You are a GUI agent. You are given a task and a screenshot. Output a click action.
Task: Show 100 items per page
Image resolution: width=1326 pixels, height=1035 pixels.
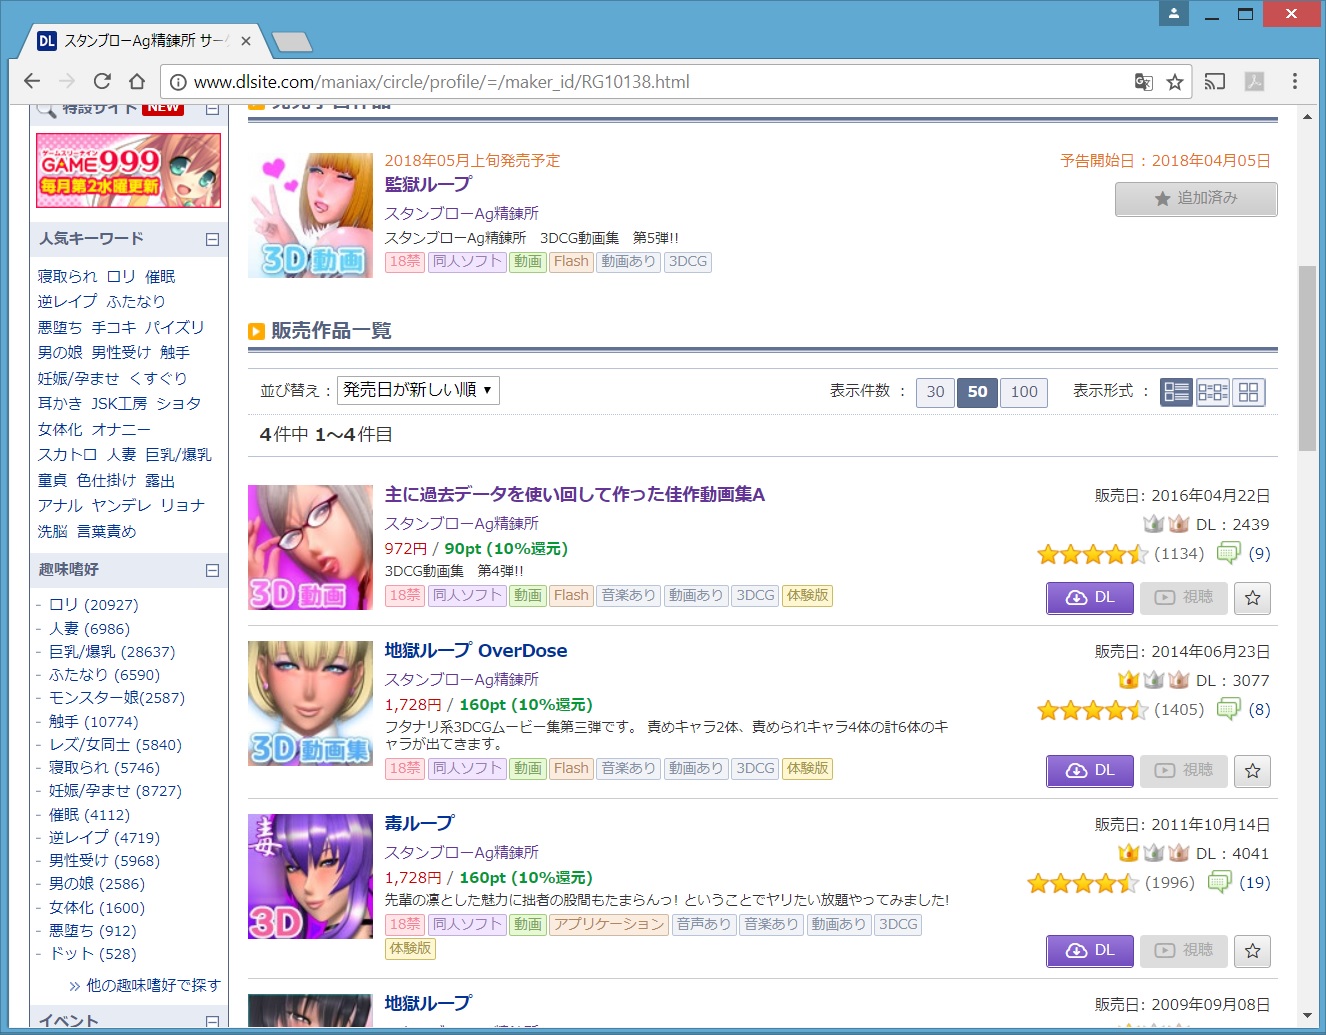(x=1024, y=392)
